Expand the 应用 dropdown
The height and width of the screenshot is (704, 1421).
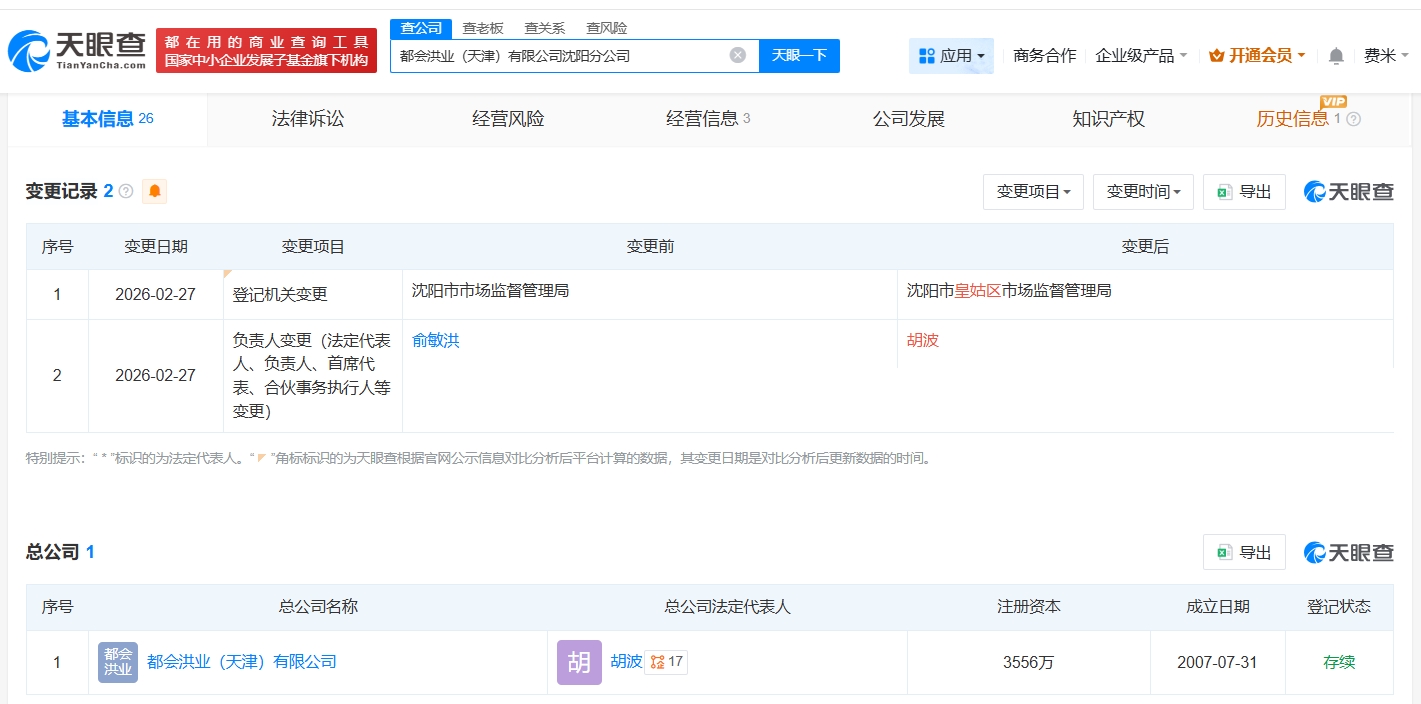tap(951, 56)
